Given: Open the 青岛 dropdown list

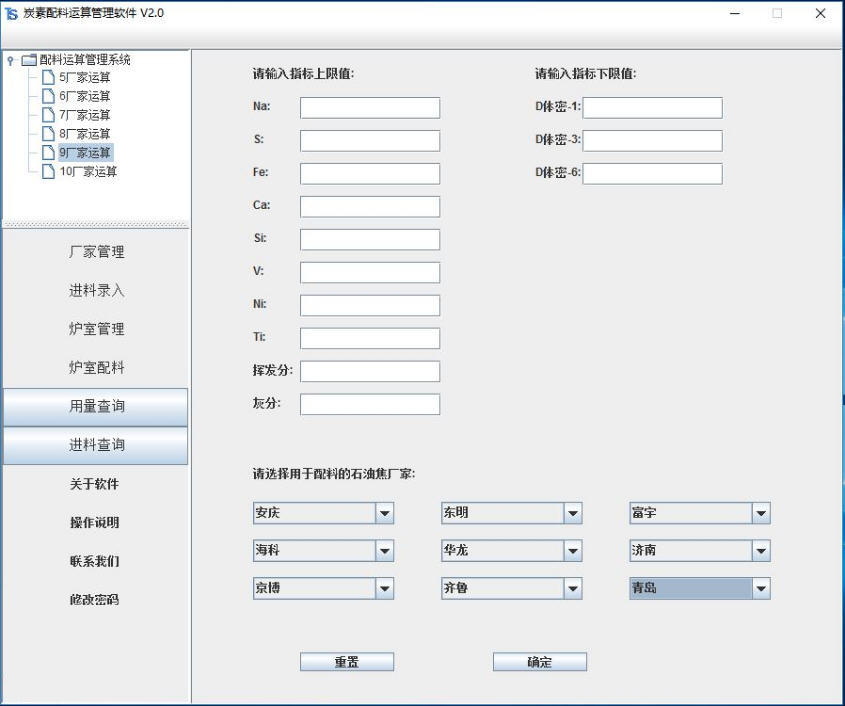Looking at the screenshot, I should (761, 589).
